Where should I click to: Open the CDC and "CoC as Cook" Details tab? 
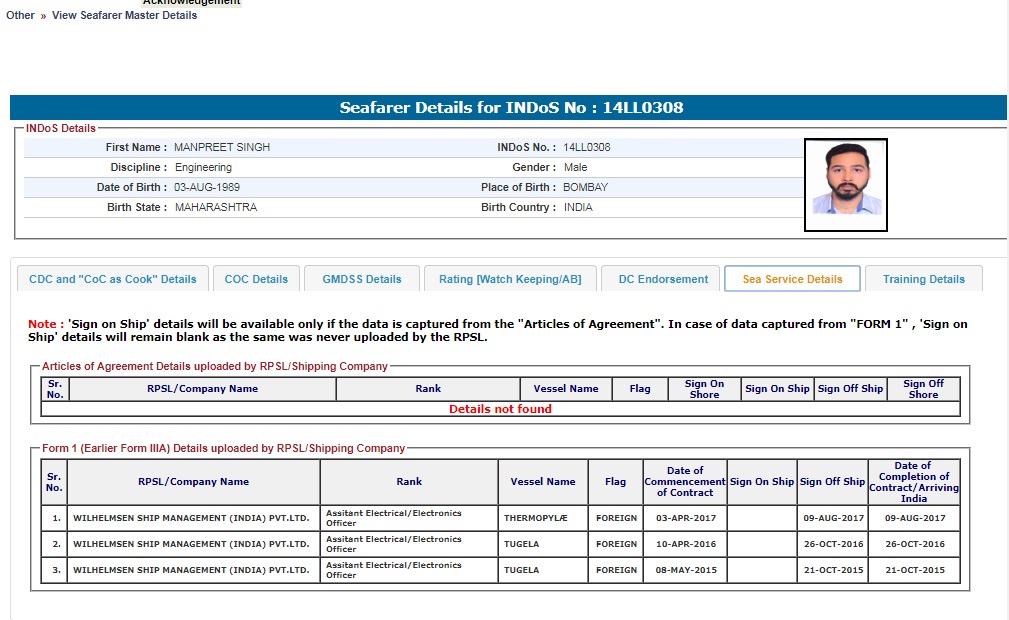[x=113, y=279]
